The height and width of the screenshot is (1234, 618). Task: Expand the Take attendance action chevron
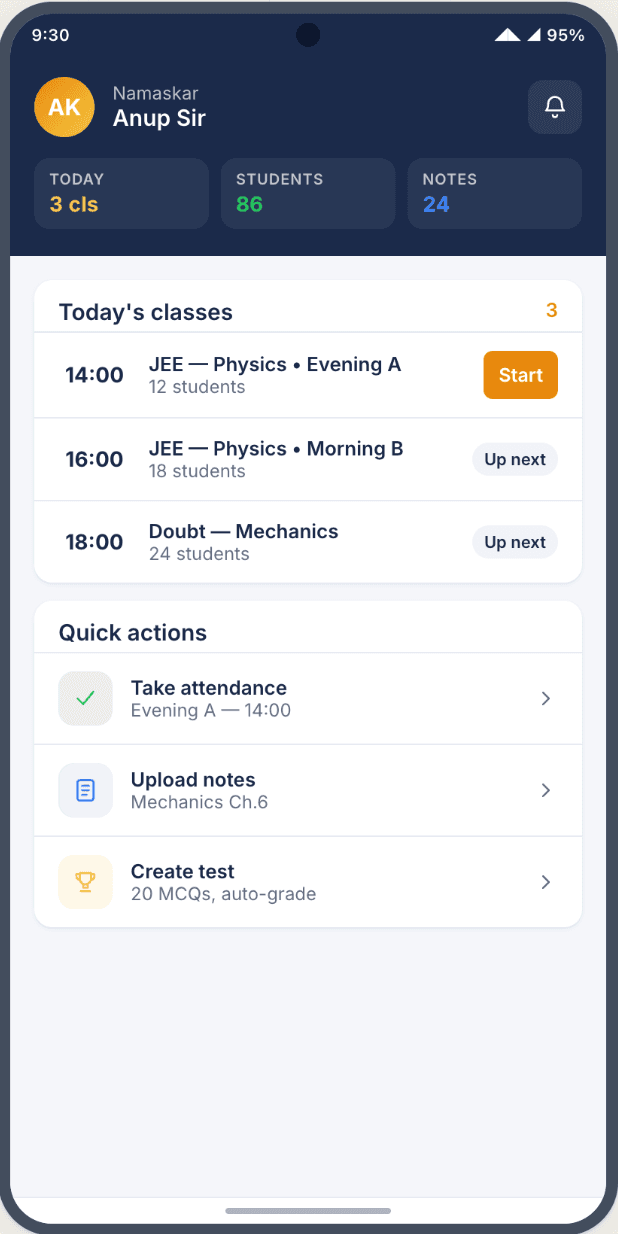coord(546,698)
